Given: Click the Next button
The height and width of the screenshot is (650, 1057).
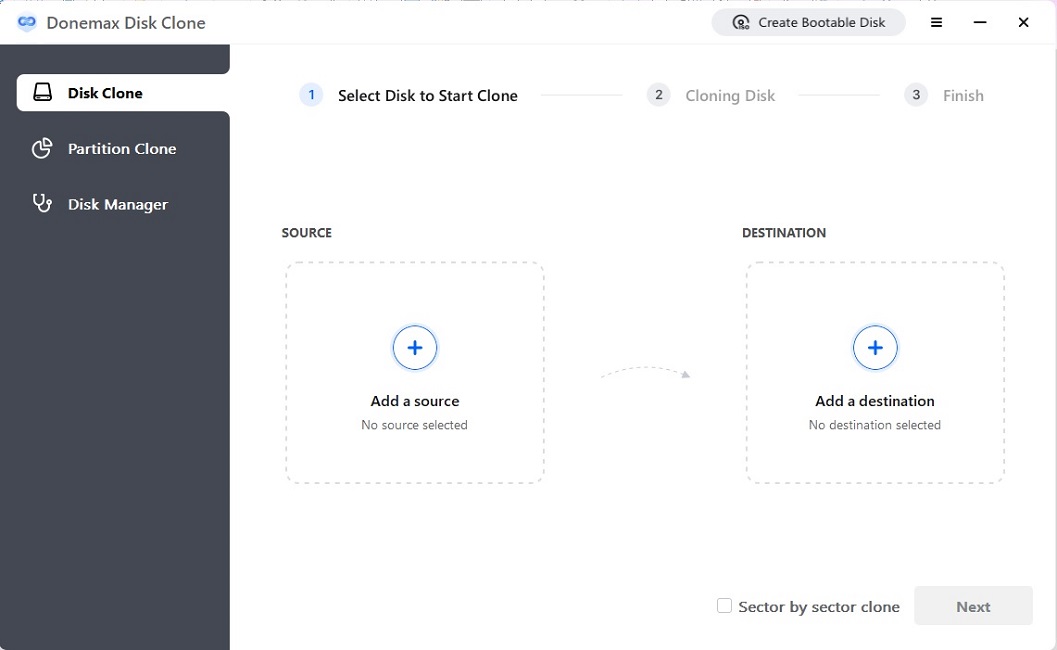Looking at the screenshot, I should click(x=972, y=606).
